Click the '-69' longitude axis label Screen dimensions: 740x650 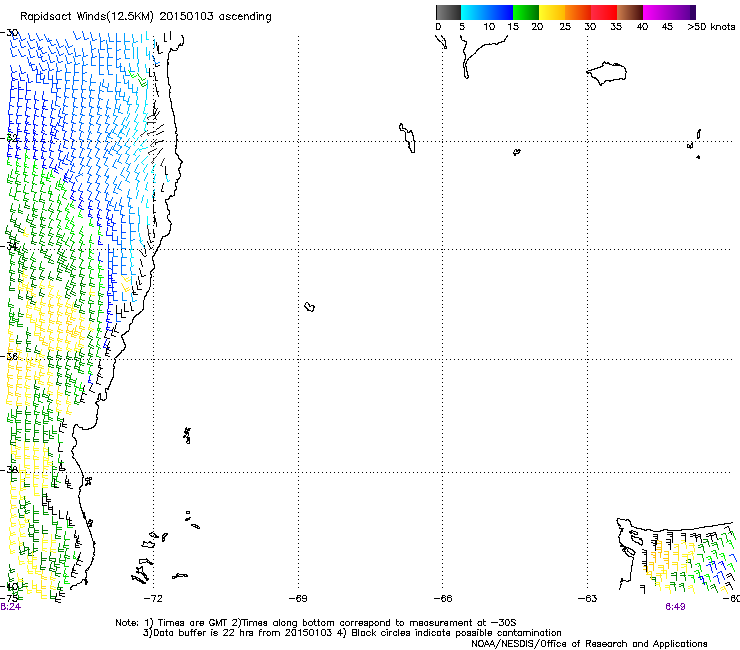[x=298, y=599]
